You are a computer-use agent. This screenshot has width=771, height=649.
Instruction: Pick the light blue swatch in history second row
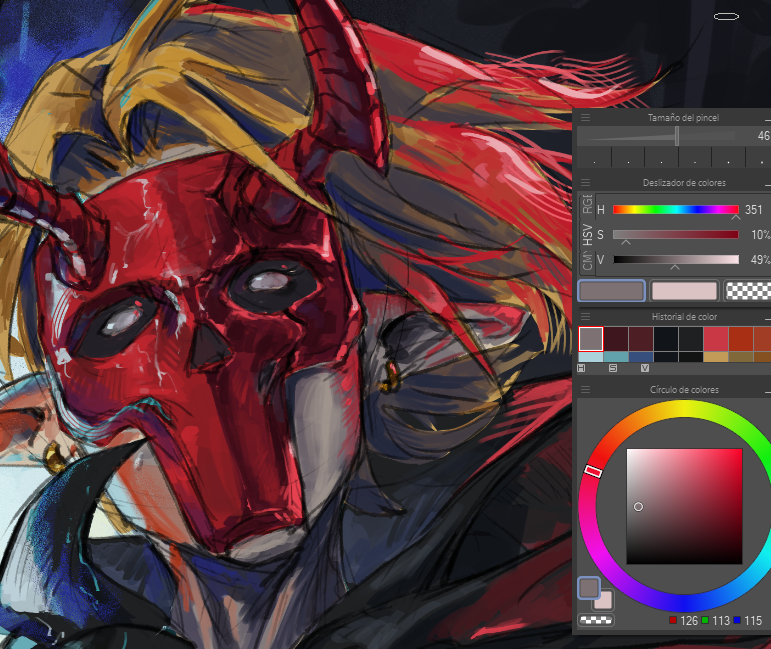point(591,357)
